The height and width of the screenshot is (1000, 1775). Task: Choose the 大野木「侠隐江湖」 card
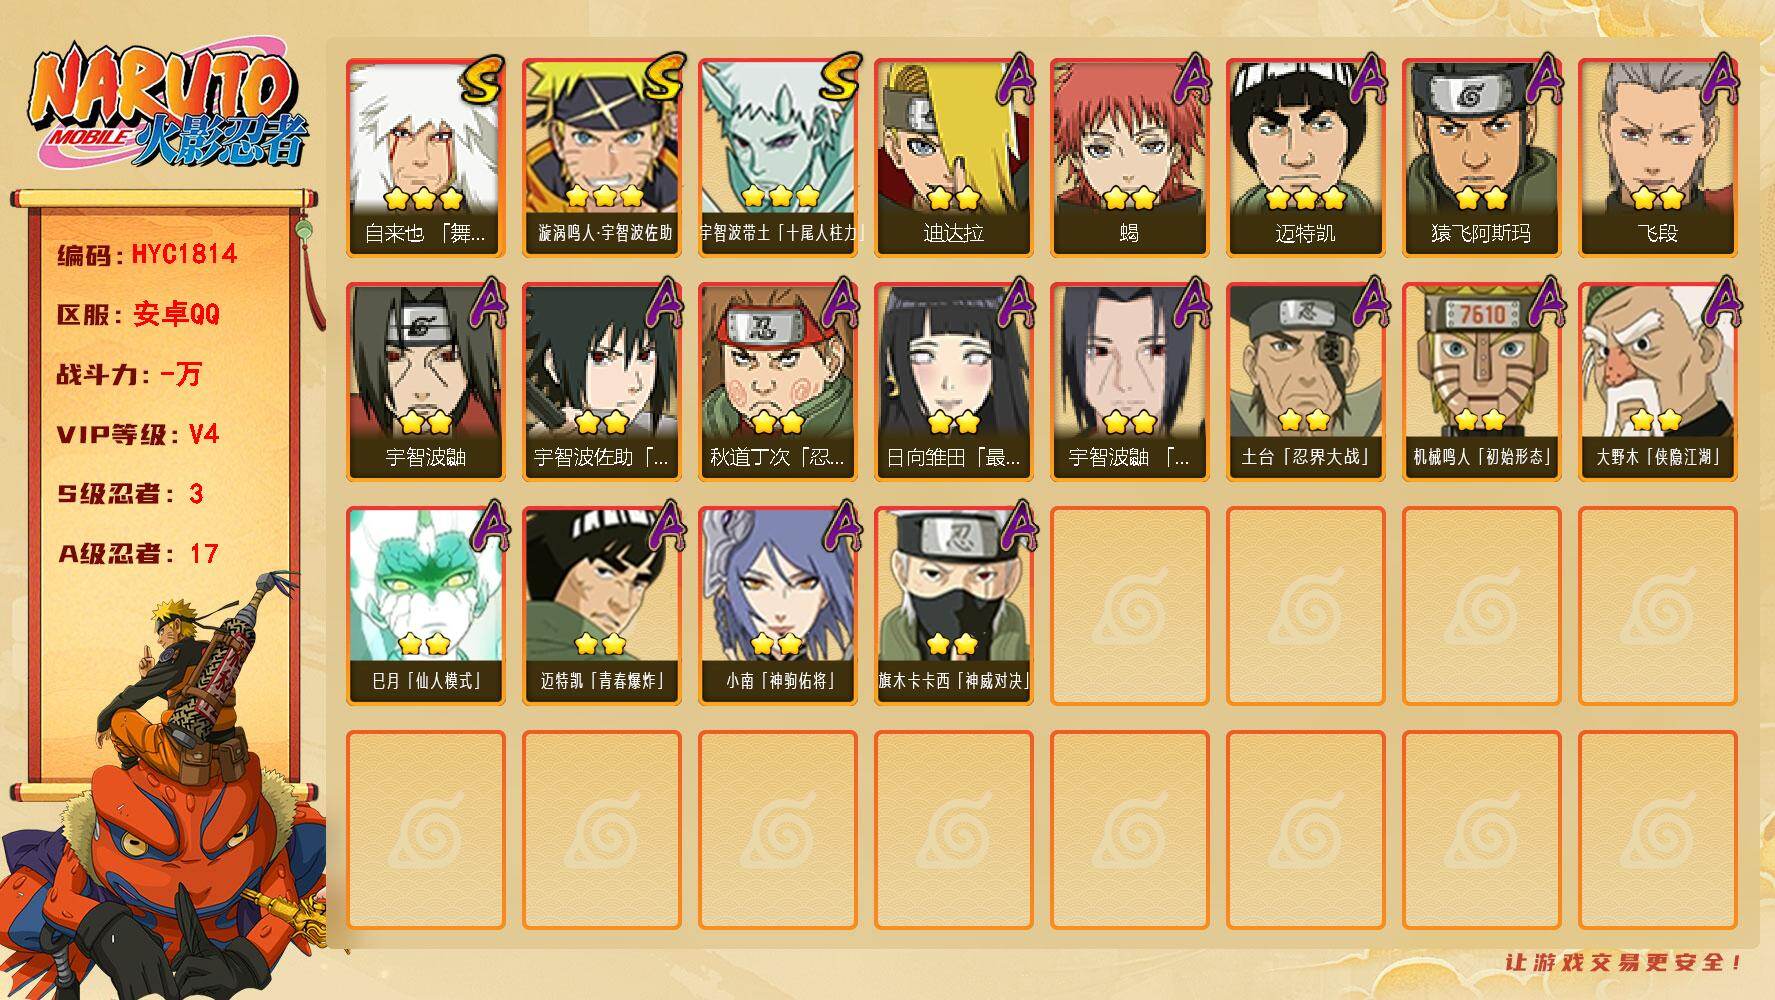1657,381
